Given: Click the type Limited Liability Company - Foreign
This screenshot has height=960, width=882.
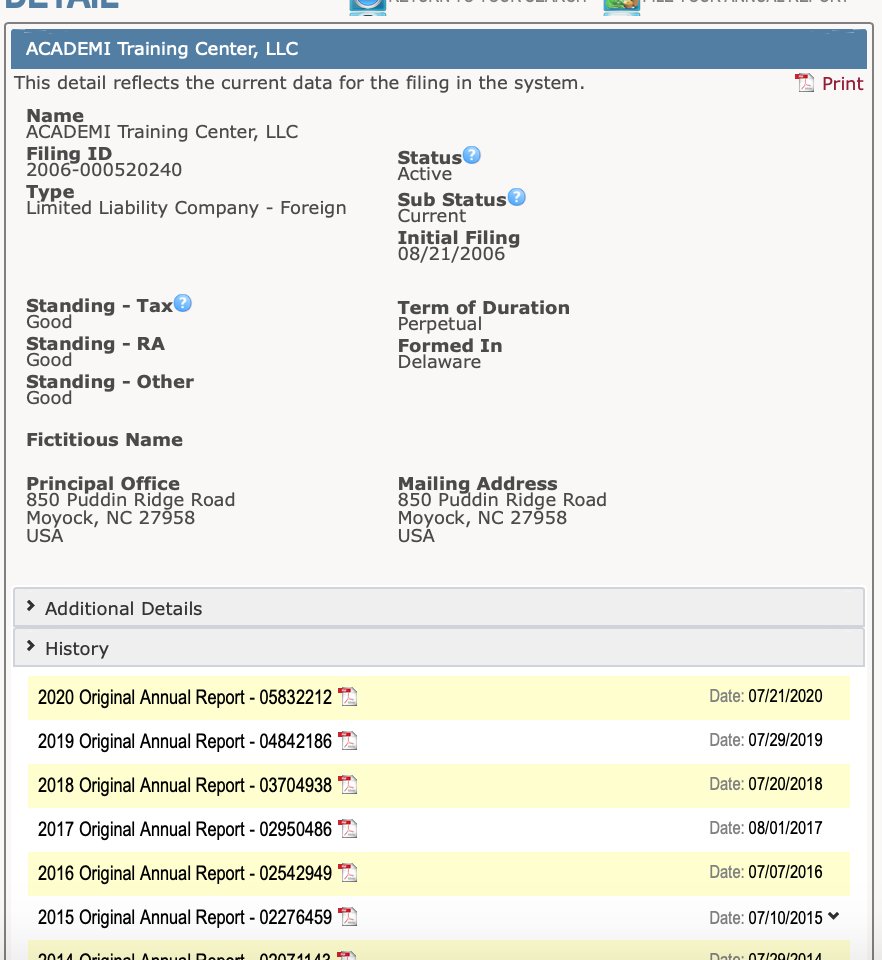Looking at the screenshot, I should click(x=186, y=208).
